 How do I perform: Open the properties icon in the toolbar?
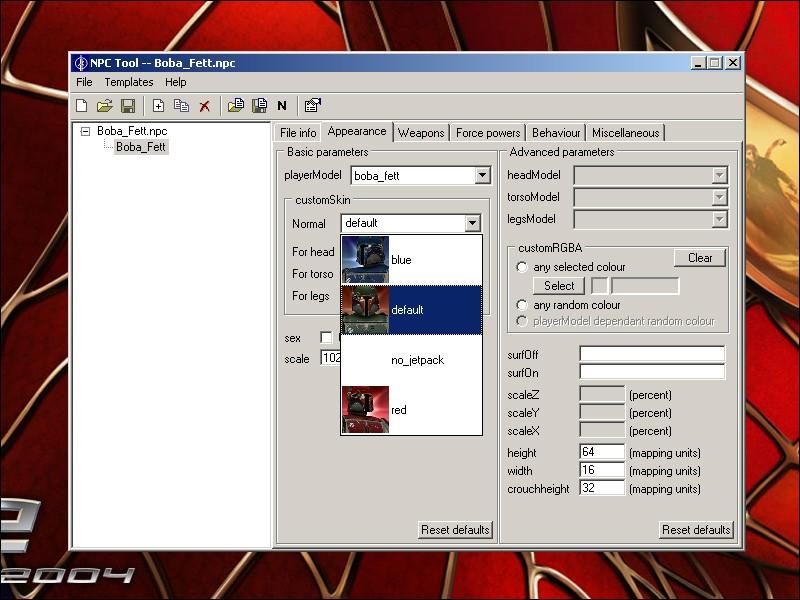312,106
